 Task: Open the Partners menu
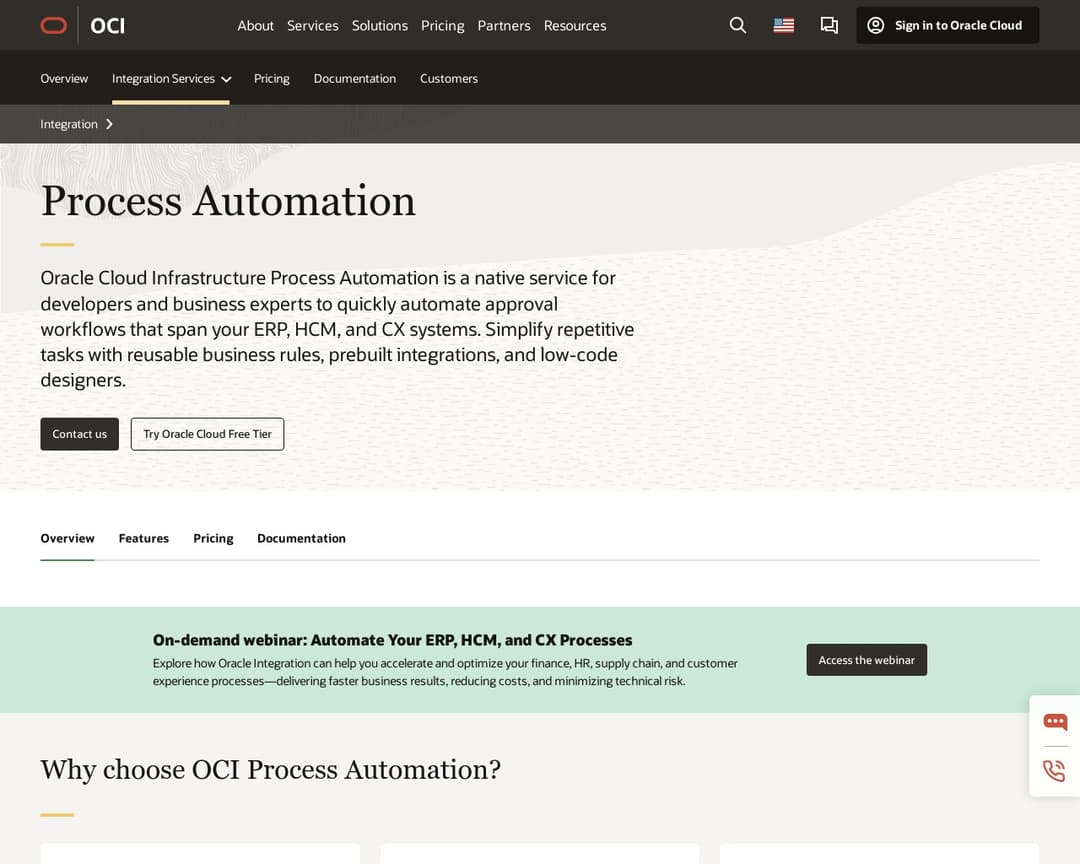click(504, 25)
